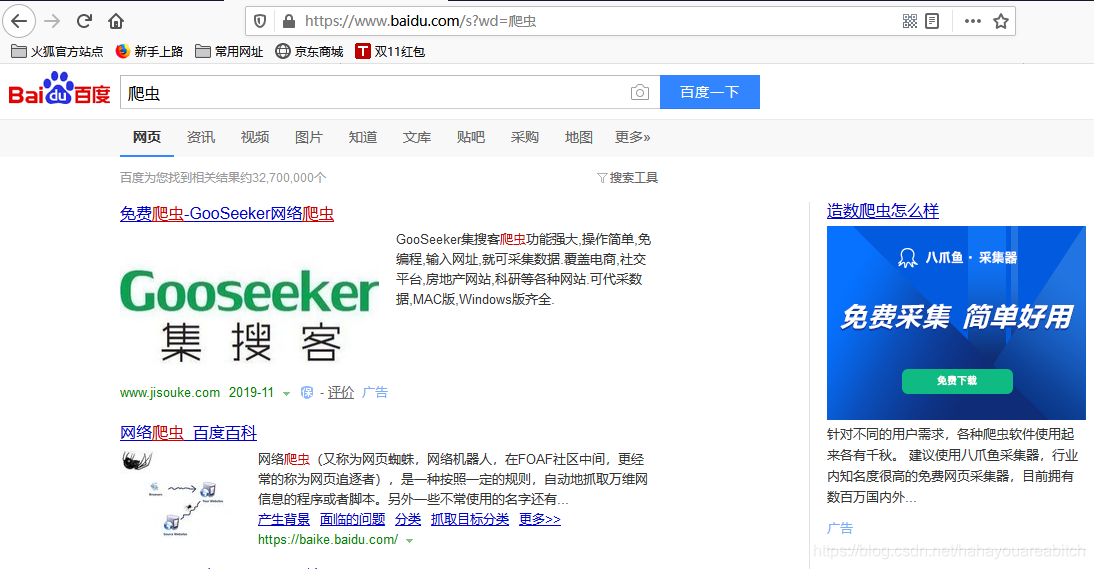Open the 双11红包 bookmark

[x=390, y=51]
